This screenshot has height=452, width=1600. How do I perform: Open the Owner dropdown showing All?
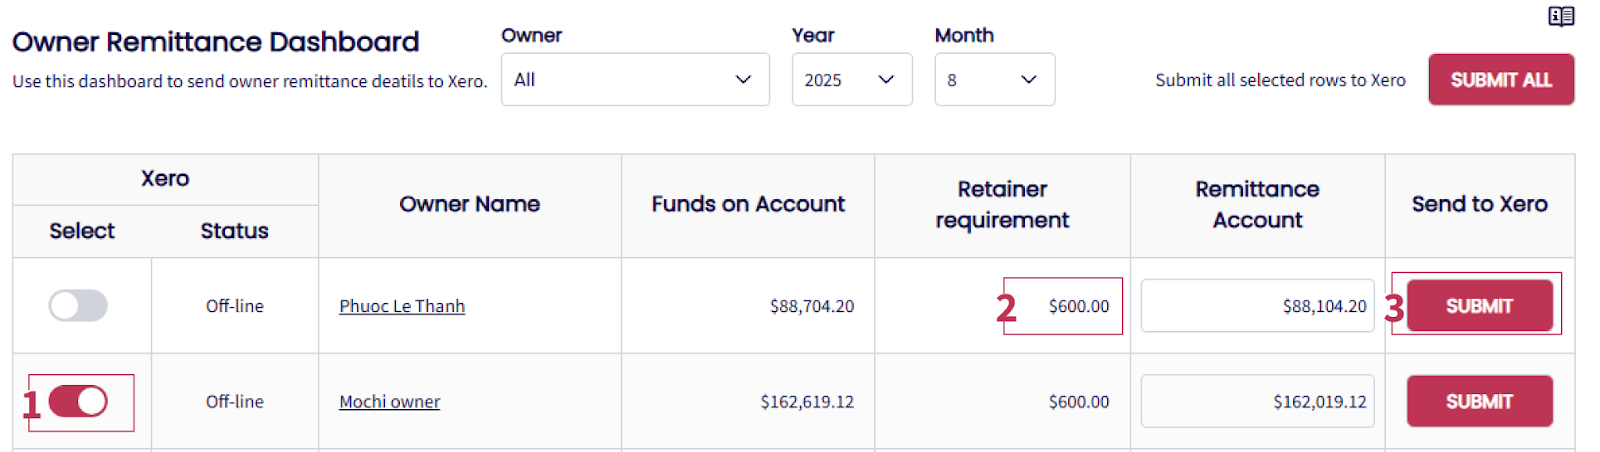click(x=635, y=80)
